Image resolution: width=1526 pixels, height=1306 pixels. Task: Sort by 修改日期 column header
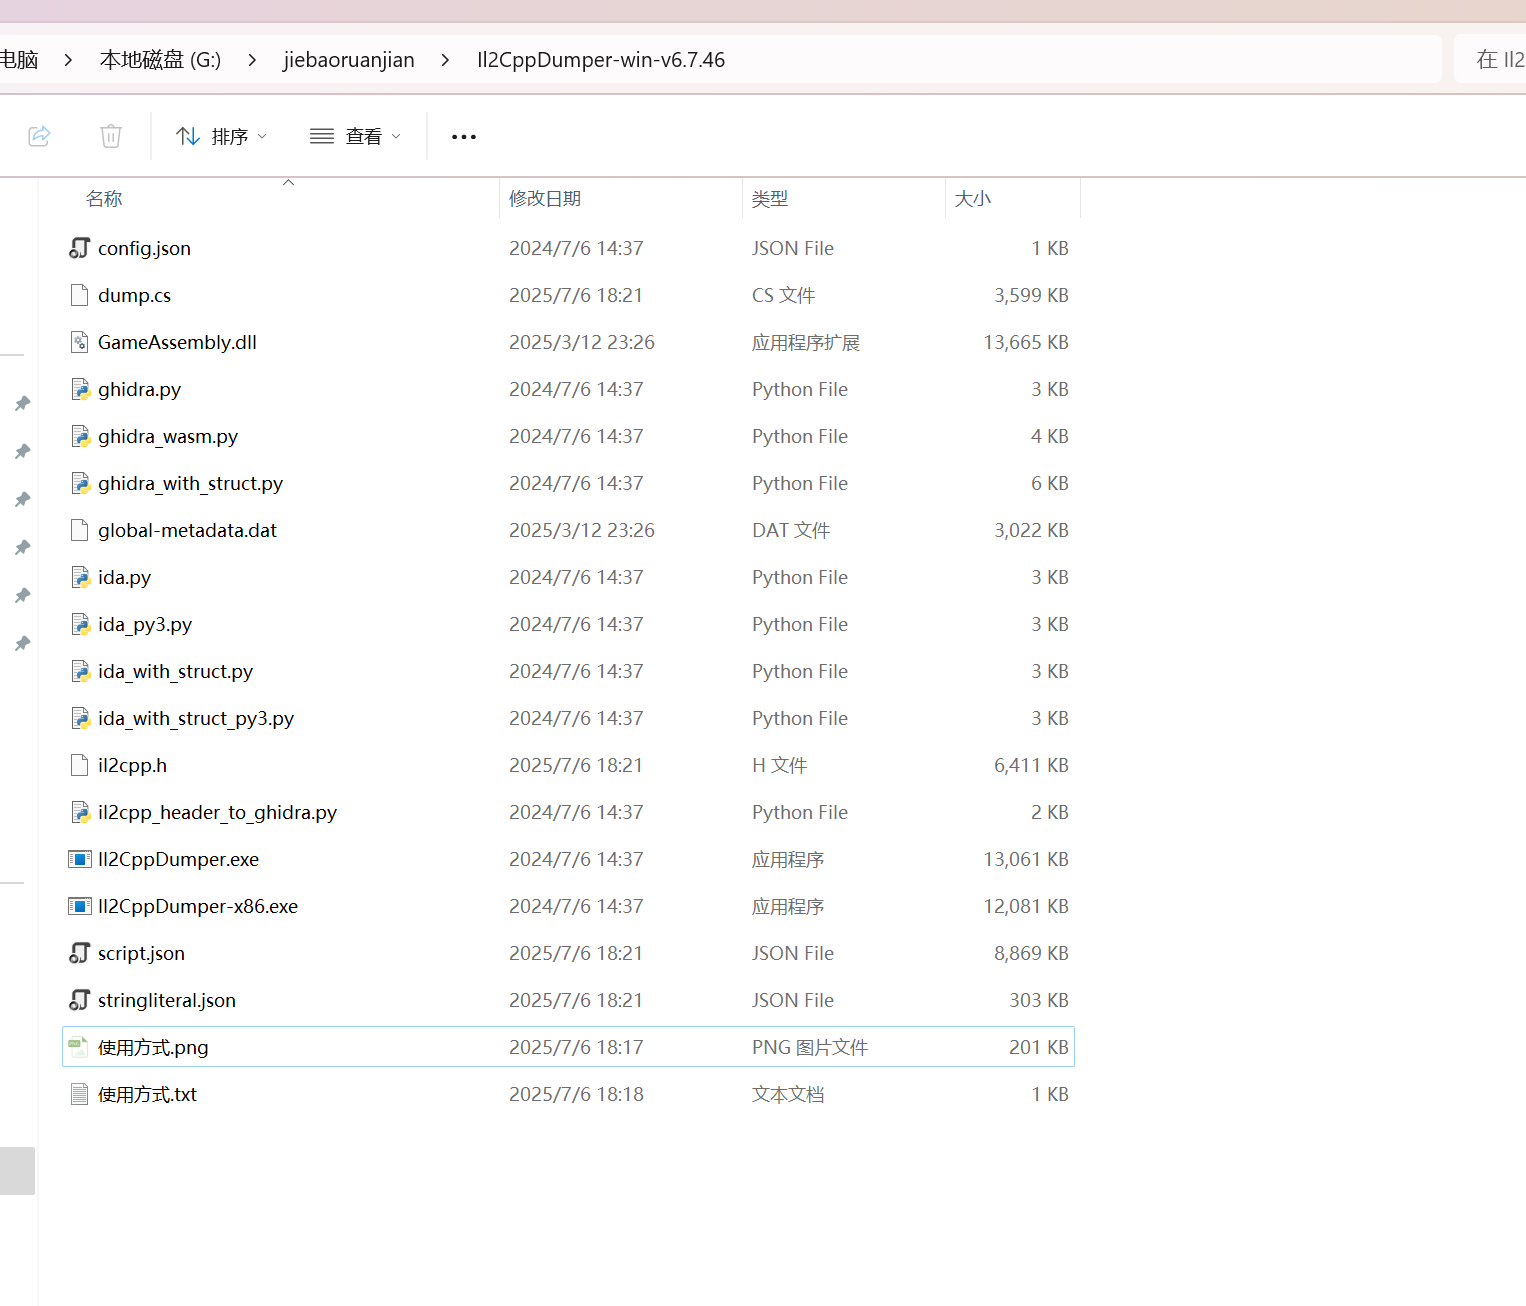click(x=545, y=199)
